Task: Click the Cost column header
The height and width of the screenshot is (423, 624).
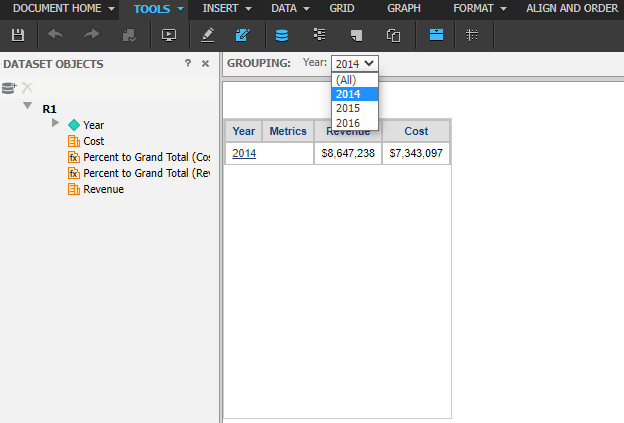Action: pyautogui.click(x=416, y=131)
